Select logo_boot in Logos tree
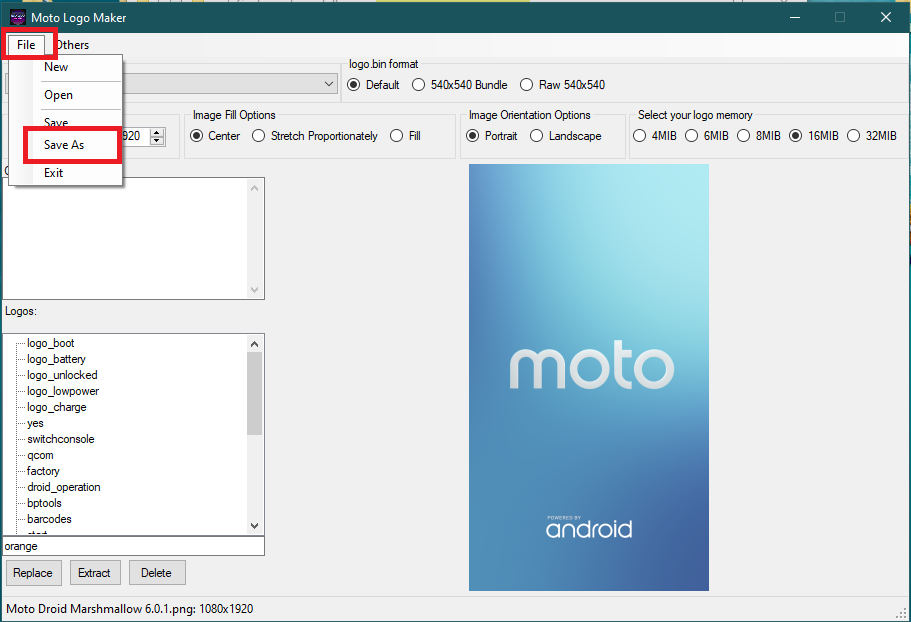The height and width of the screenshot is (622, 911). 51,343
